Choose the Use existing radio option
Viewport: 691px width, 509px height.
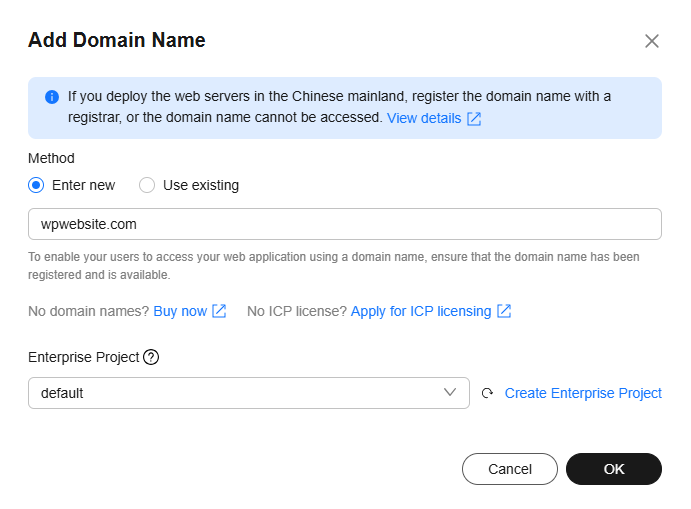tap(147, 185)
